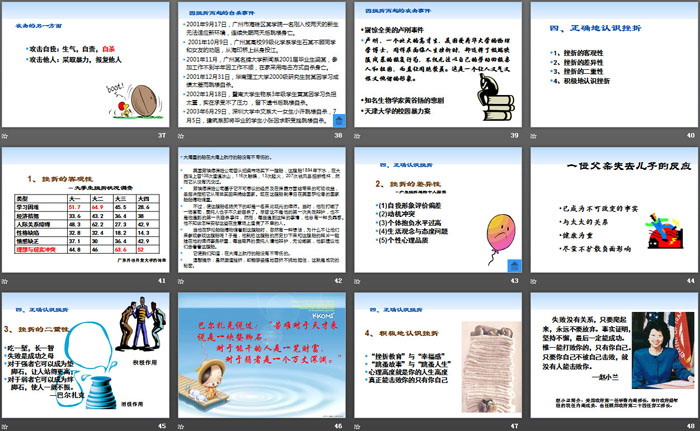Viewport: 700px width, 431px height.
Task: Click the animation star icon under slide 39
Action: point(357,136)
